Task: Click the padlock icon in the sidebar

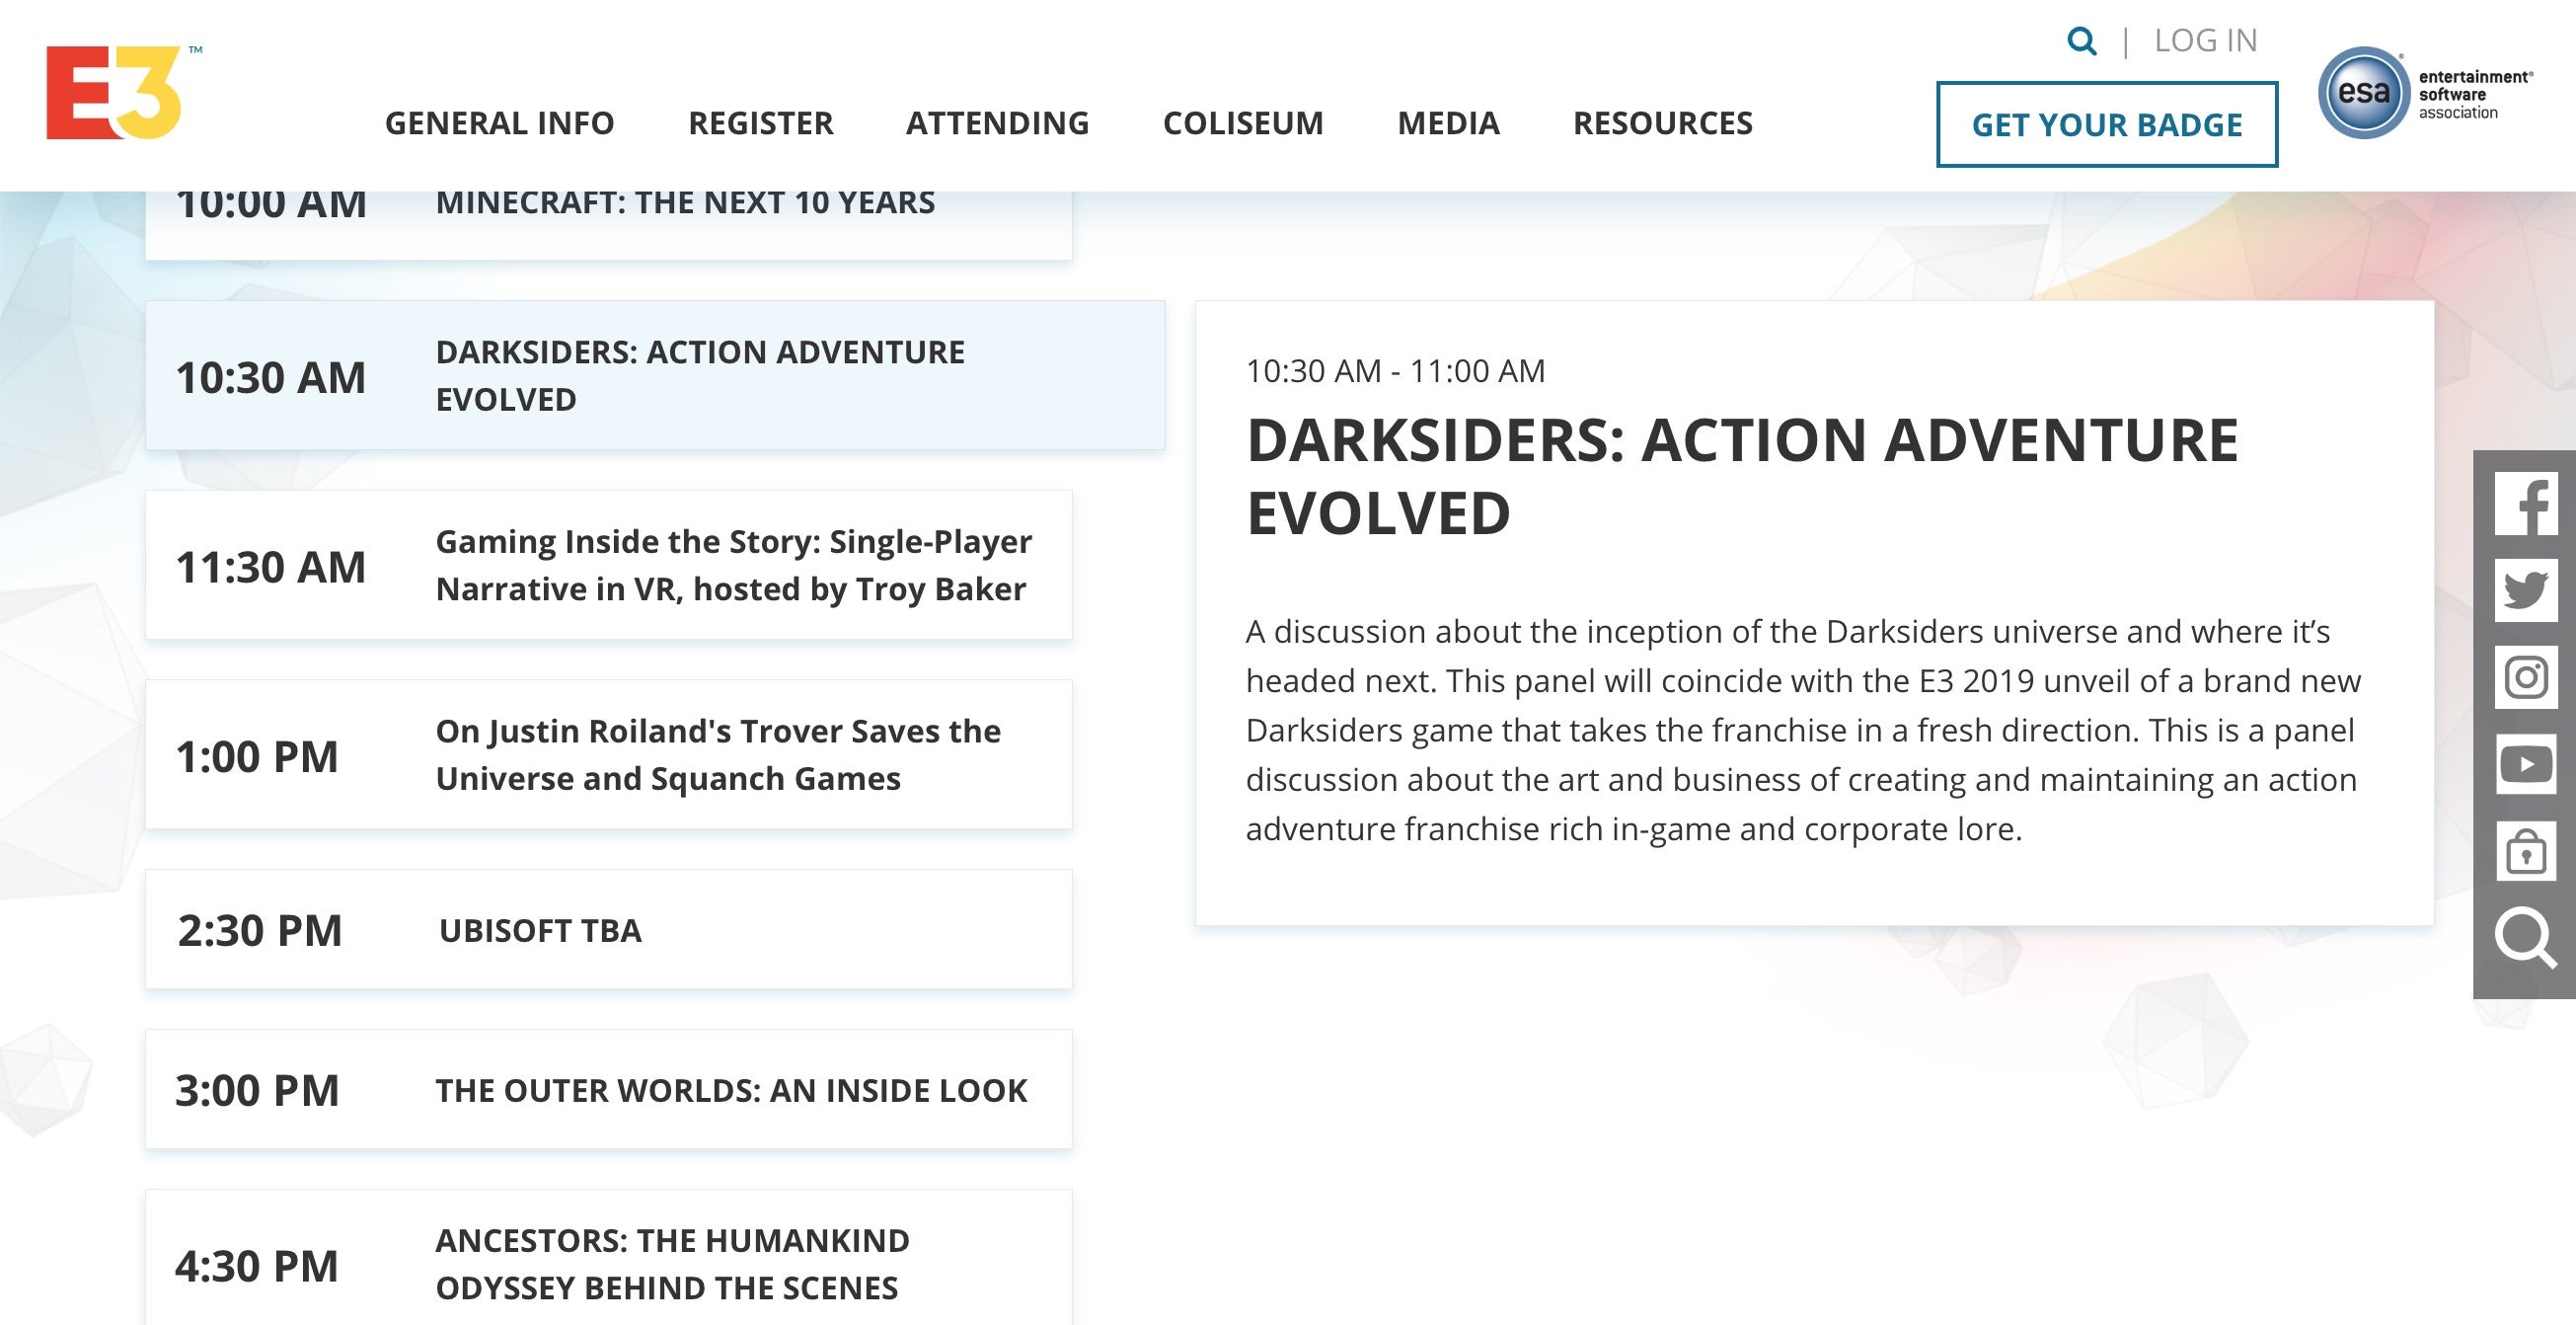Action: 2526,851
